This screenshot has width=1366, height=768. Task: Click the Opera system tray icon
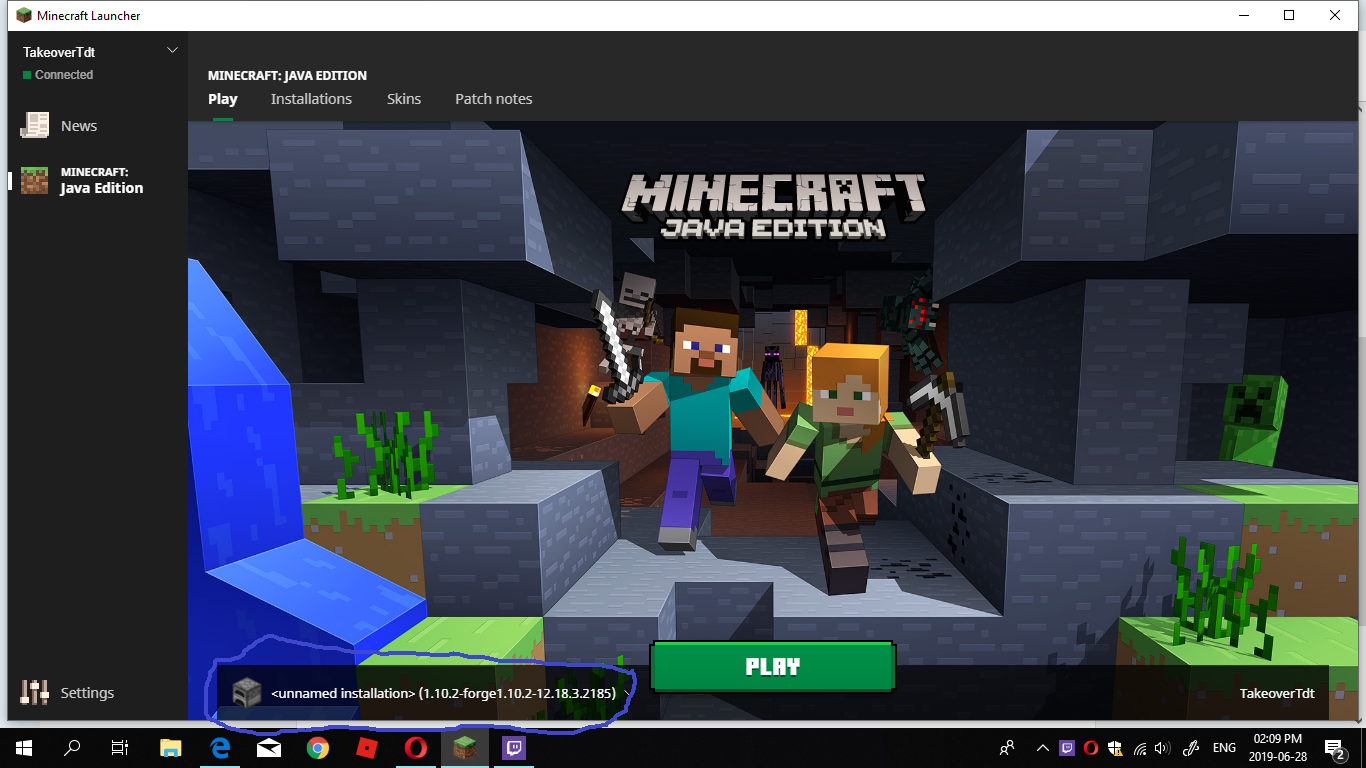pos(1091,748)
